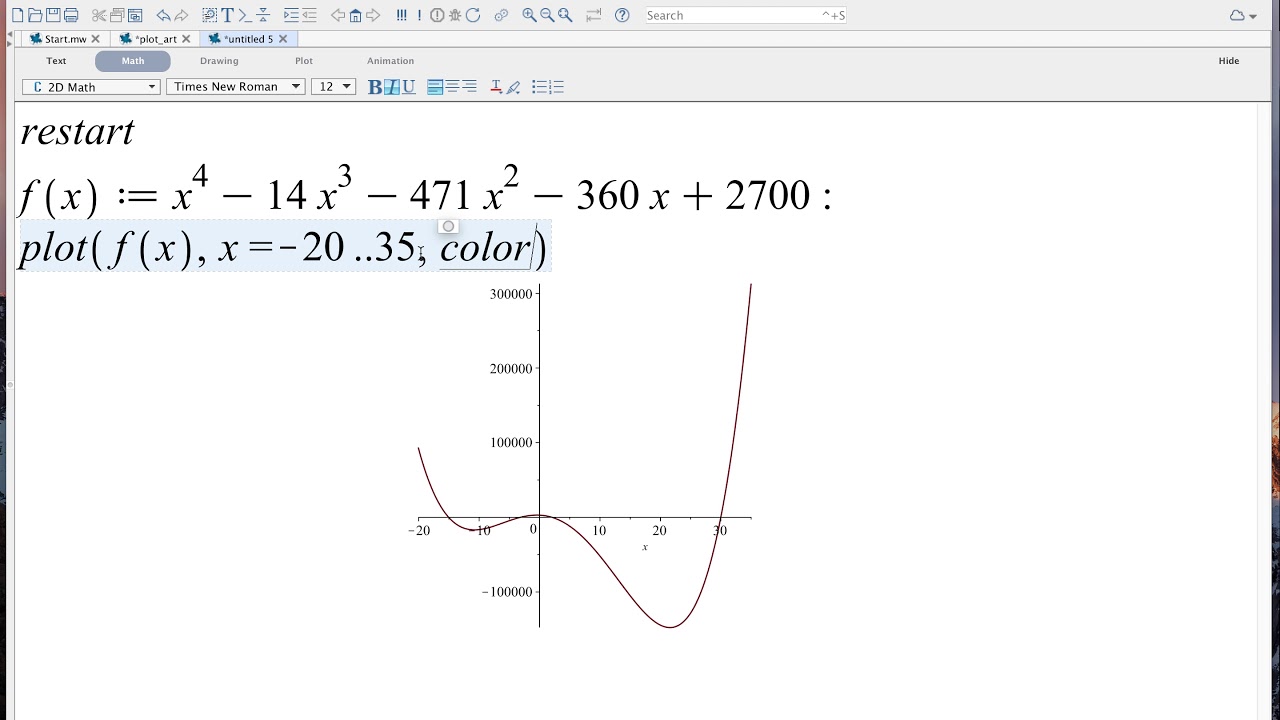
Task: Go to the home page icon
Action: tap(355, 15)
